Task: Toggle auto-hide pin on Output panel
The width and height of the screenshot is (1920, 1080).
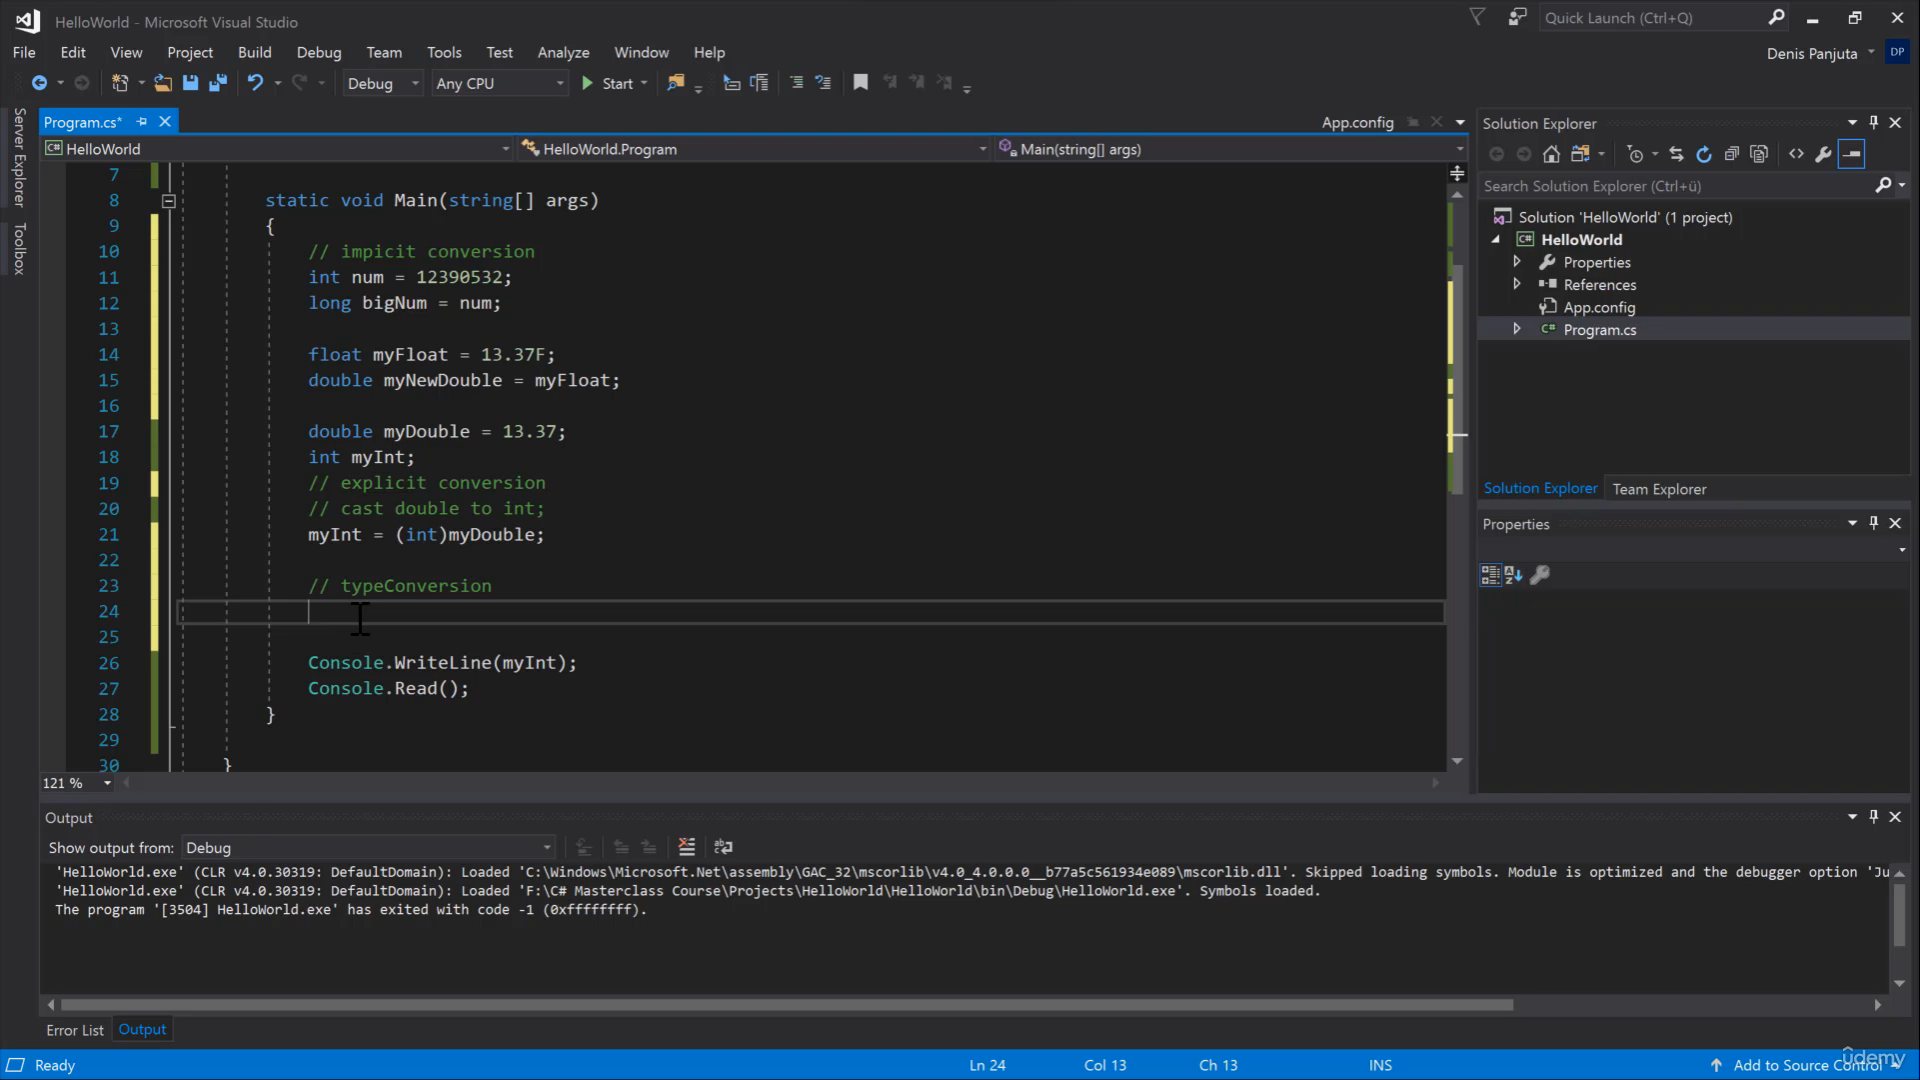Action: pyautogui.click(x=1874, y=816)
